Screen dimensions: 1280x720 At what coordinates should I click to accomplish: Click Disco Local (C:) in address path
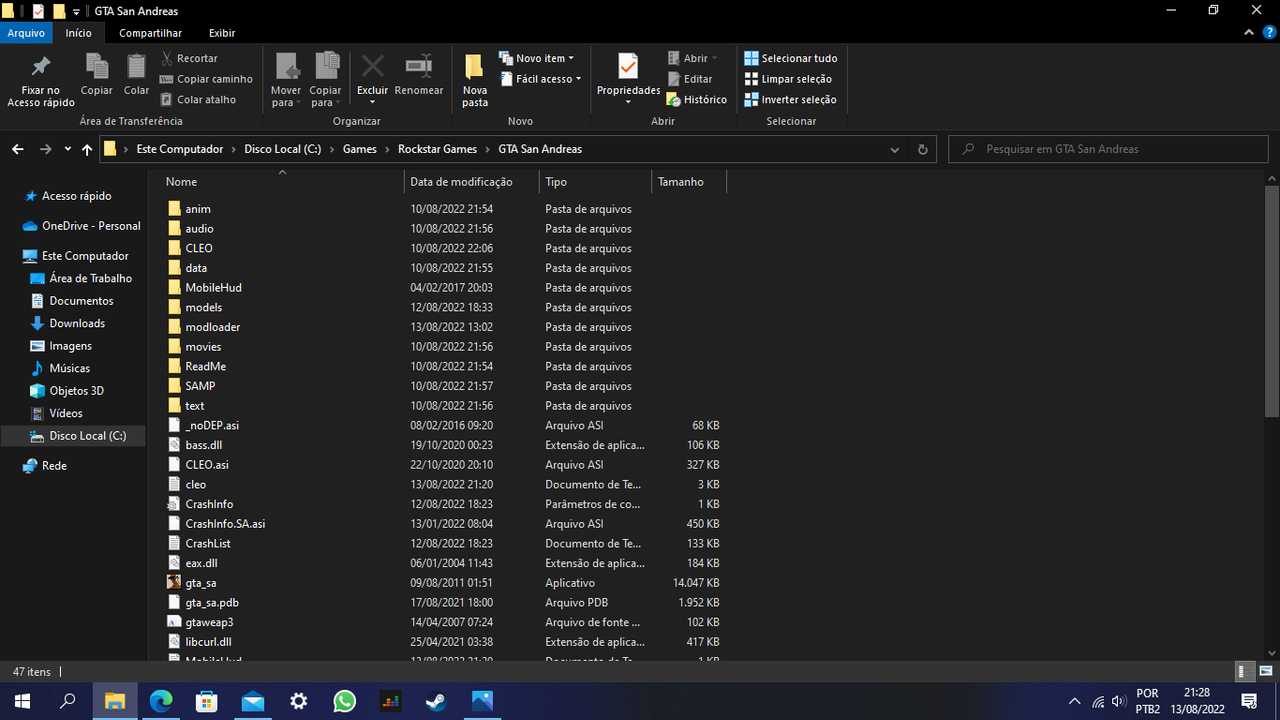click(282, 149)
